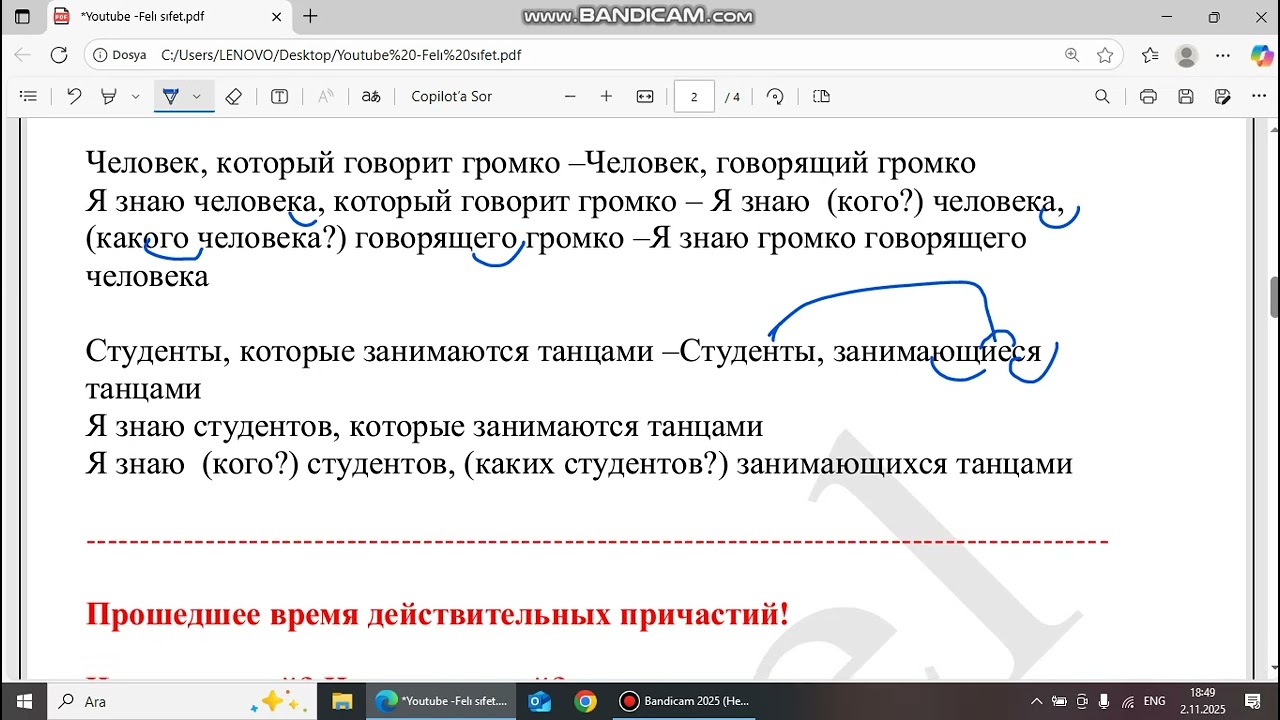Screen dimensions: 1280x720
Task: Click the vertical scrollbar thumb
Action: point(1274,297)
